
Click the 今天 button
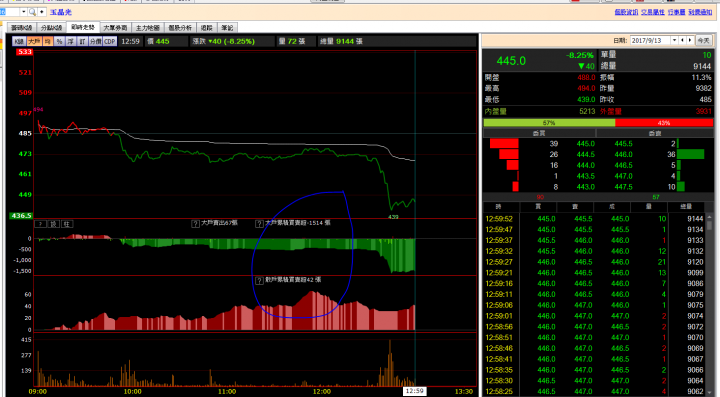pos(703,40)
